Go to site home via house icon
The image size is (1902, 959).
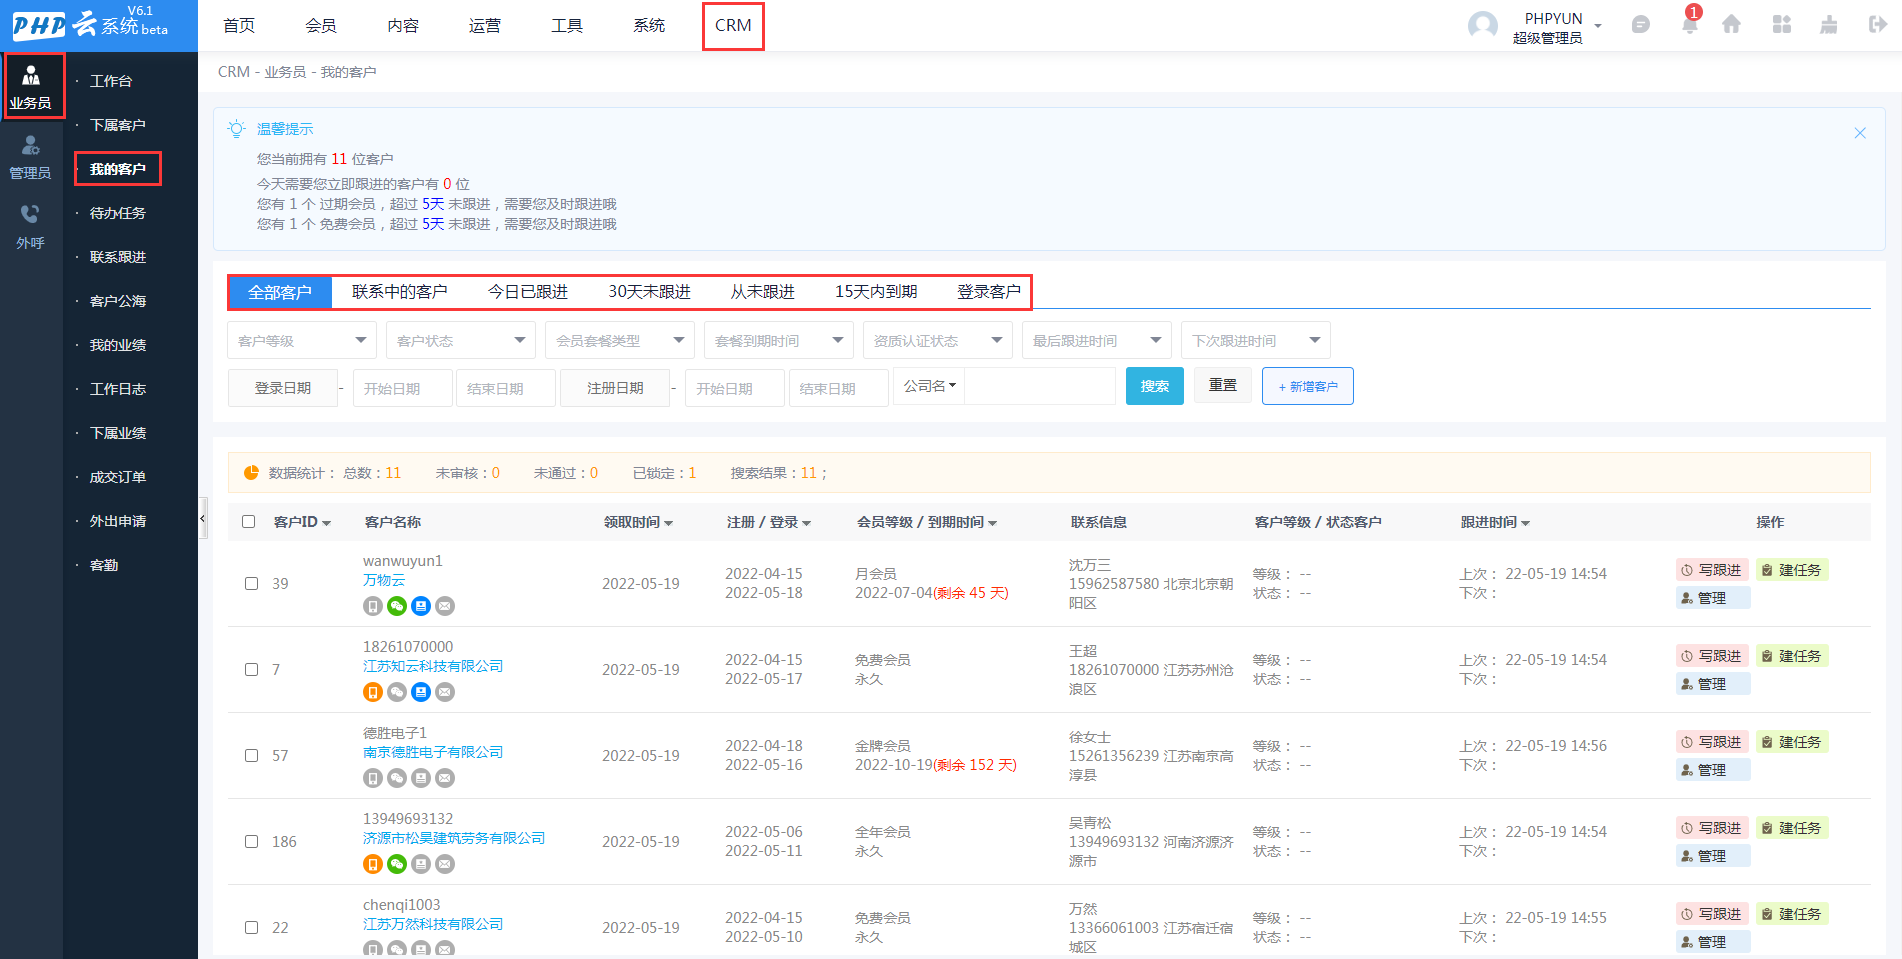click(1732, 25)
